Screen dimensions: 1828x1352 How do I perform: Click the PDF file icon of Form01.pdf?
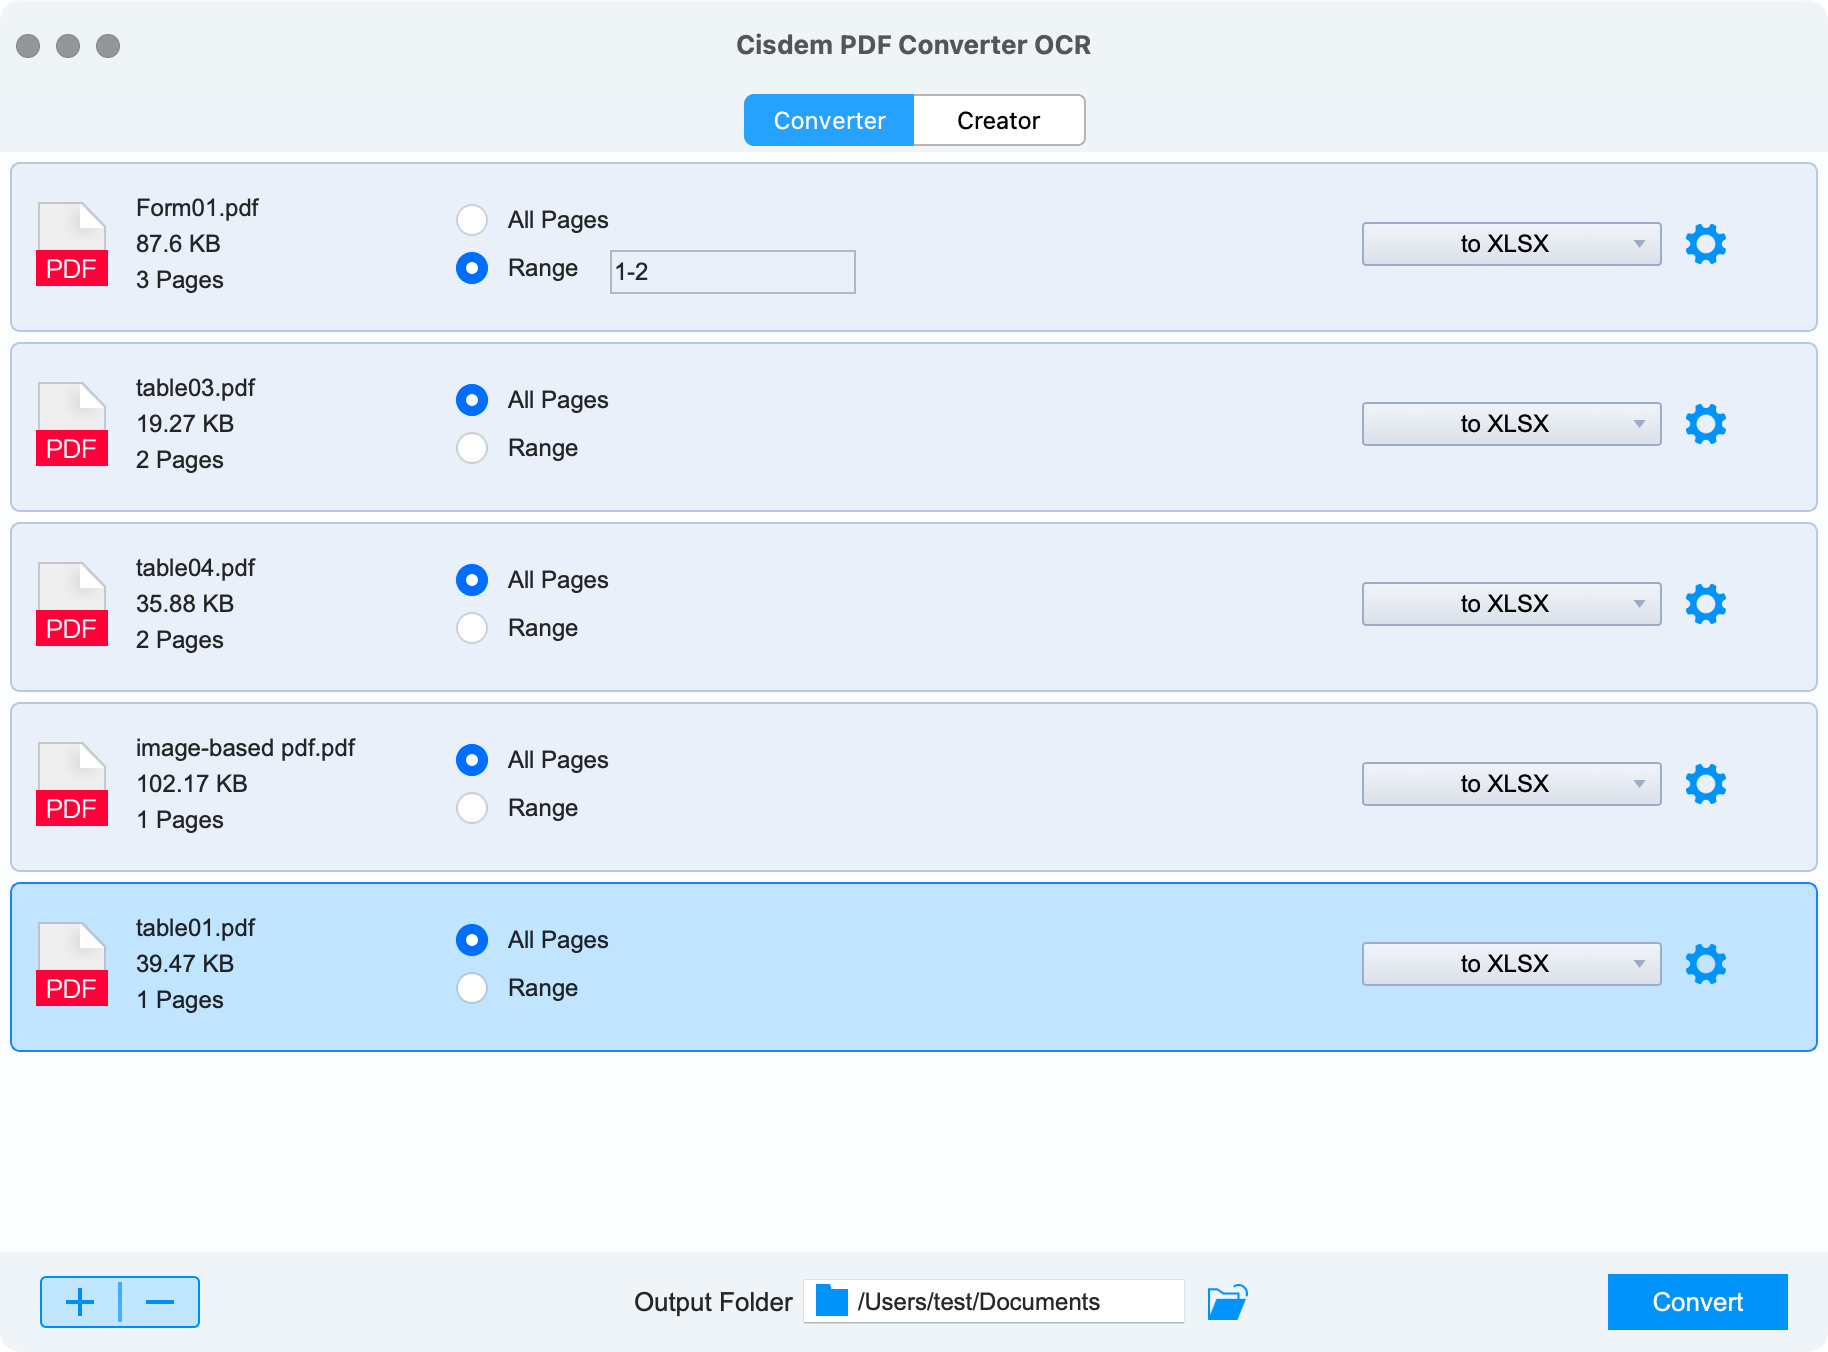[72, 244]
